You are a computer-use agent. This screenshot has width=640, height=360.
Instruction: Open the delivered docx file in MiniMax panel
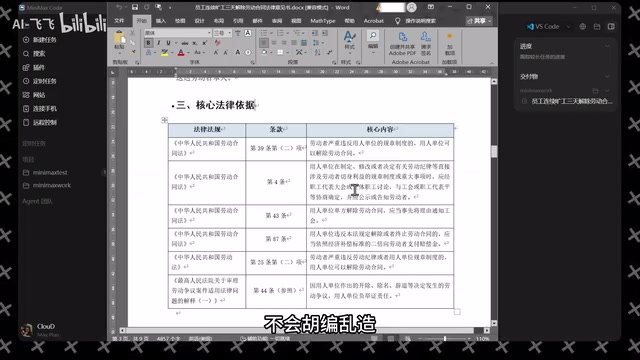tap(568, 101)
